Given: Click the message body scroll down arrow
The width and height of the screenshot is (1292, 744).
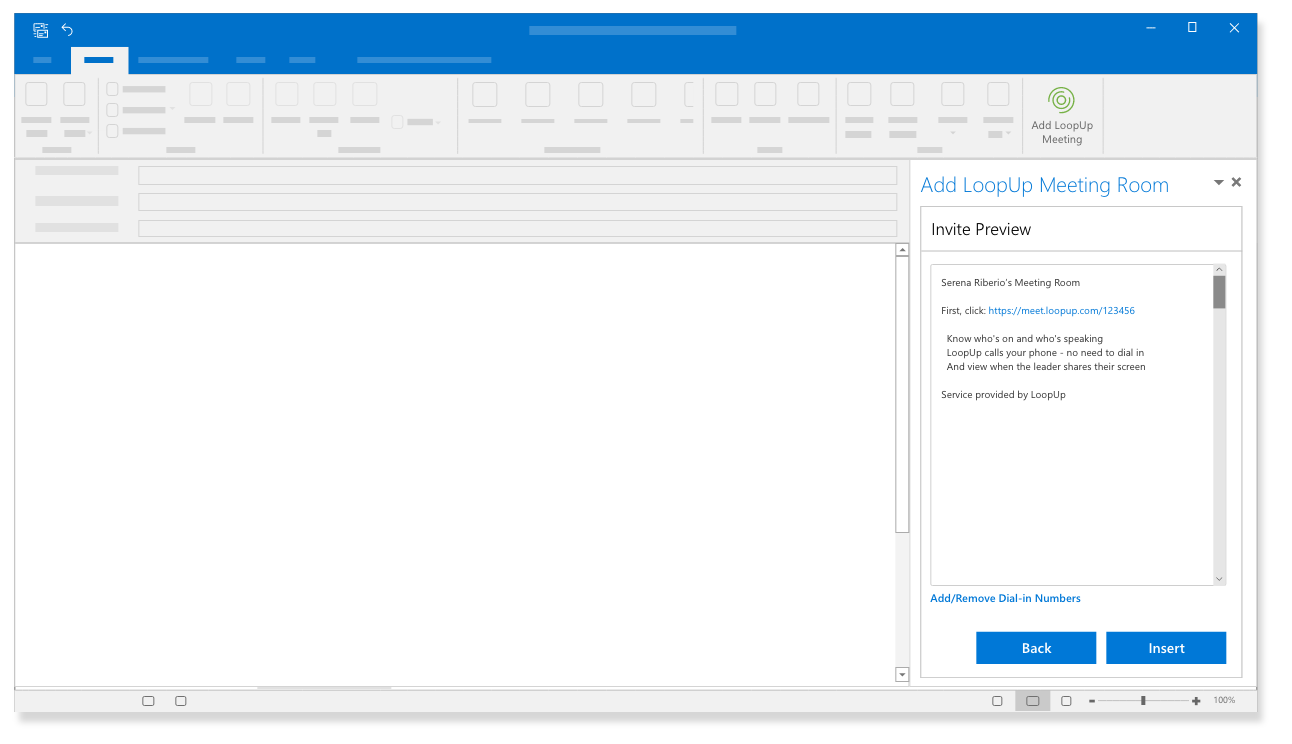Looking at the screenshot, I should pyautogui.click(x=902, y=675).
